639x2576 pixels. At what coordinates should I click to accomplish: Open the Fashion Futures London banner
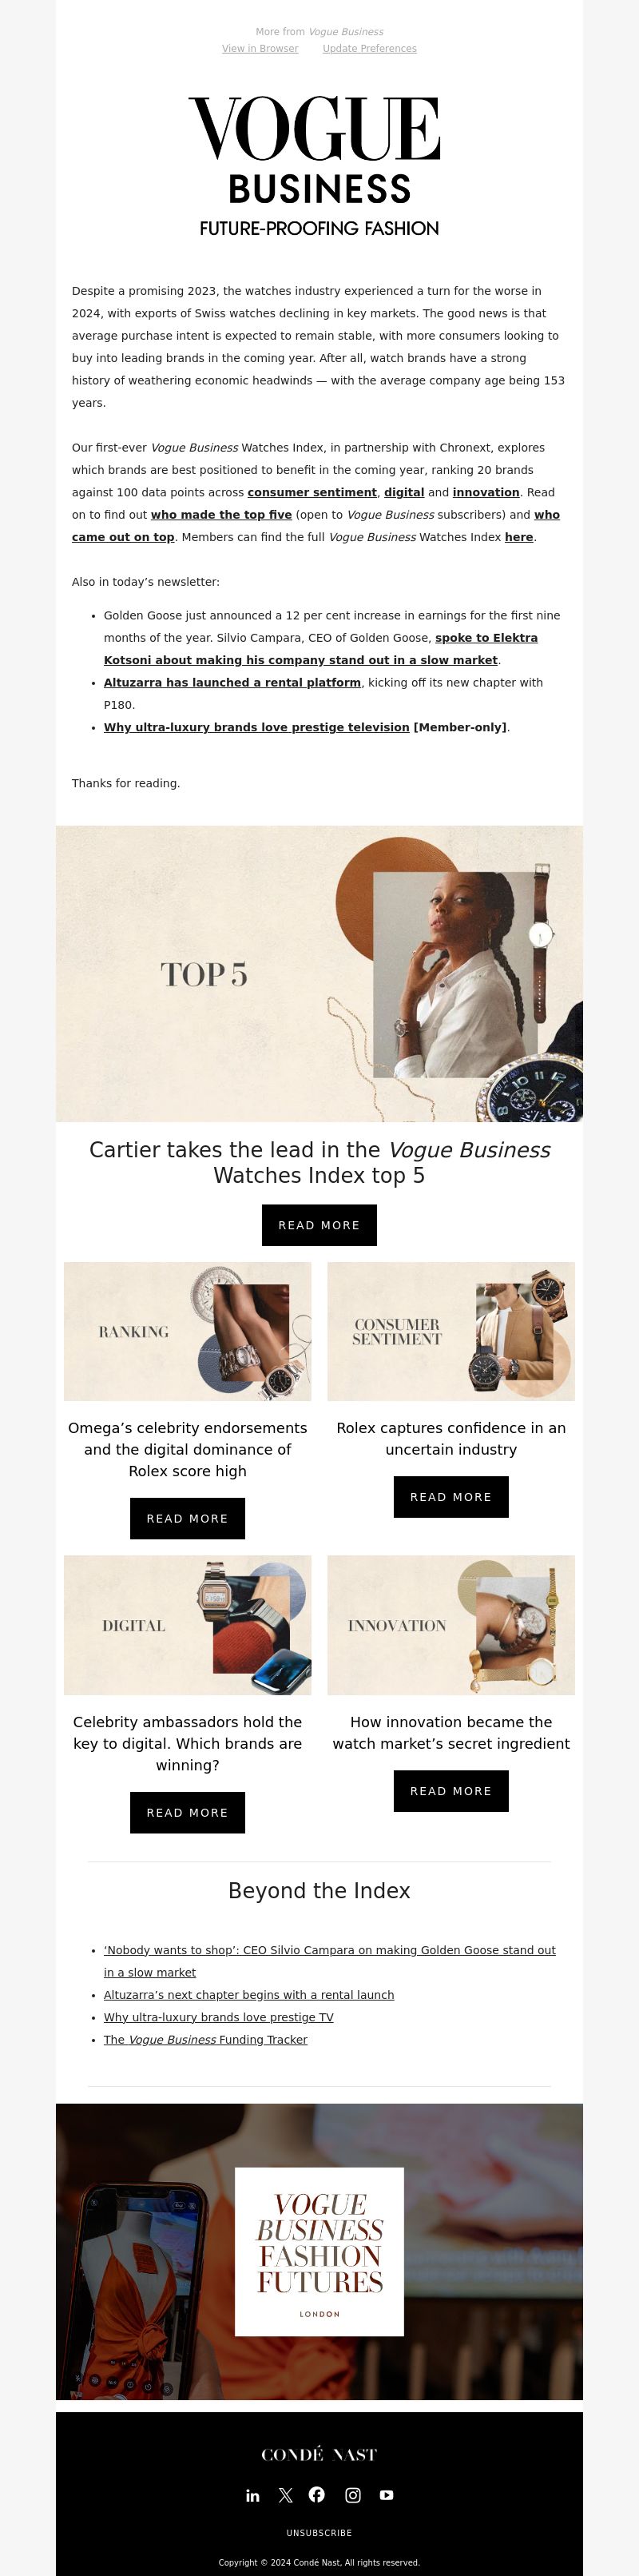coord(319,2251)
